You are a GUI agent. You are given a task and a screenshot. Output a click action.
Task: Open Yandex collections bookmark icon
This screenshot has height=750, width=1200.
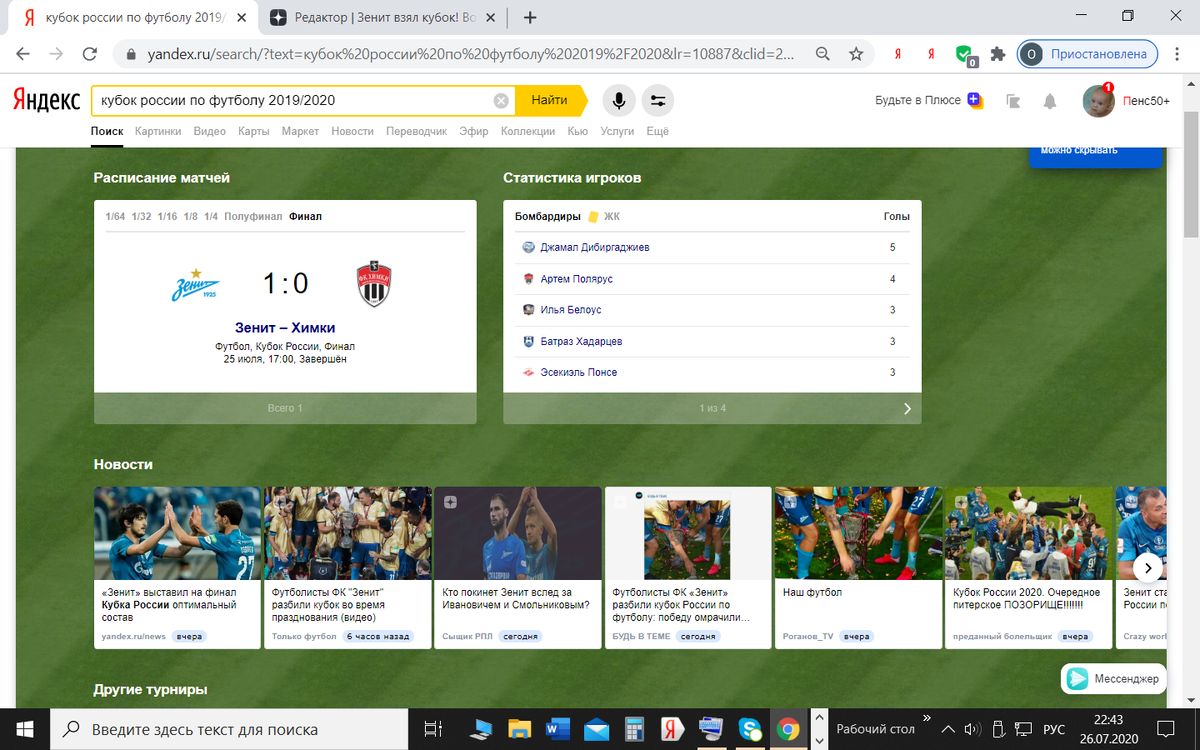pos(1014,101)
